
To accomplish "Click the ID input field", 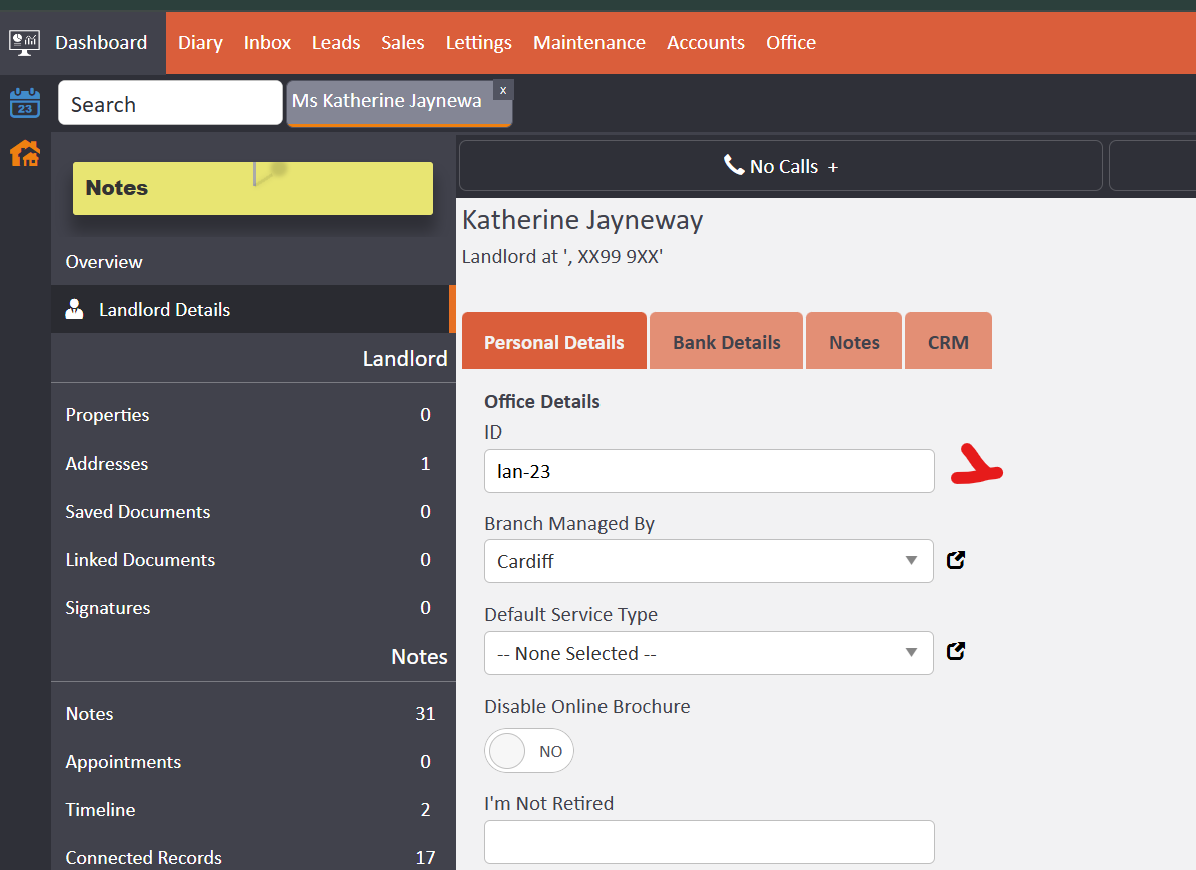I will click(x=708, y=471).
